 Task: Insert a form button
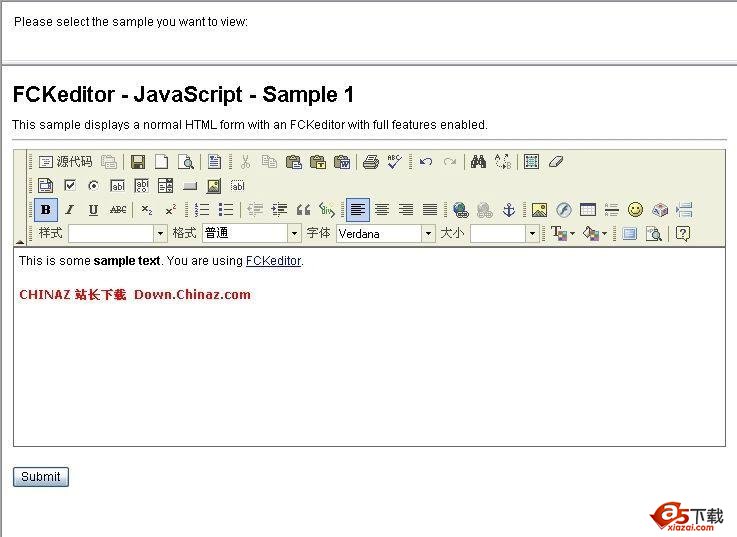coord(190,186)
